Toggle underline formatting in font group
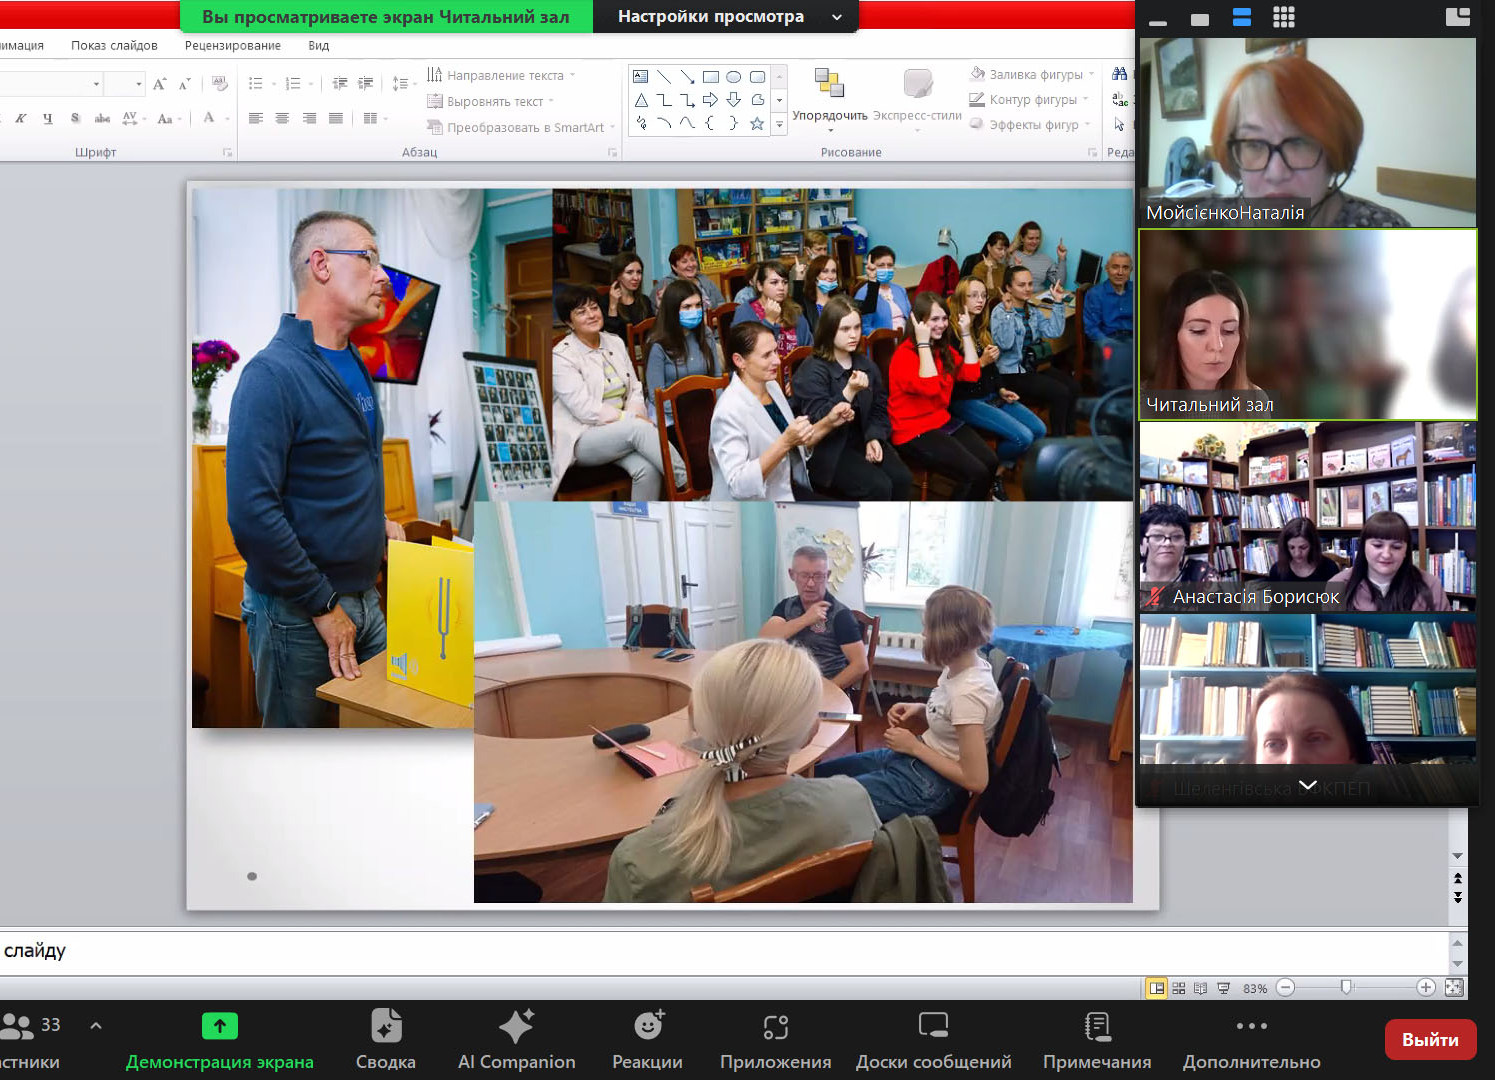The width and height of the screenshot is (1495, 1080). pyautogui.click(x=47, y=118)
